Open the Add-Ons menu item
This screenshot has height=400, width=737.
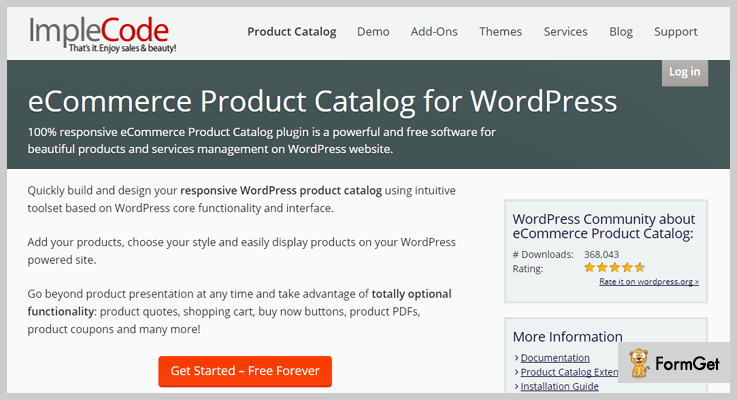tap(434, 31)
